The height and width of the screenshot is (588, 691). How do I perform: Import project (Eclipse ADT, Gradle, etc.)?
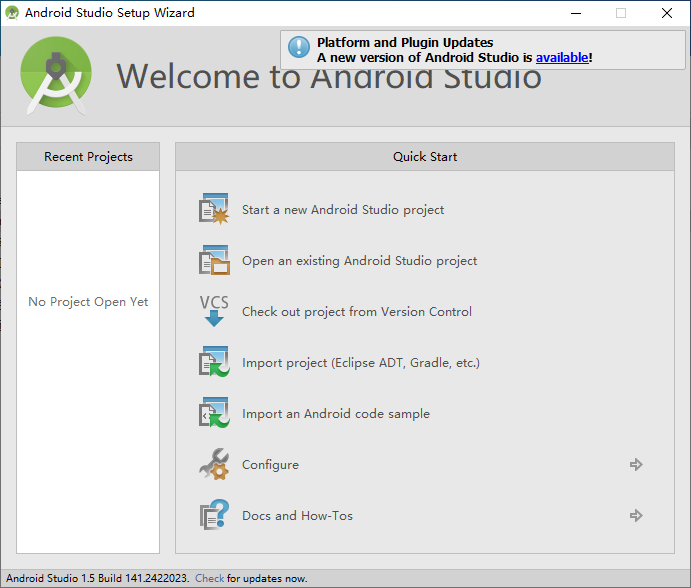coord(360,363)
